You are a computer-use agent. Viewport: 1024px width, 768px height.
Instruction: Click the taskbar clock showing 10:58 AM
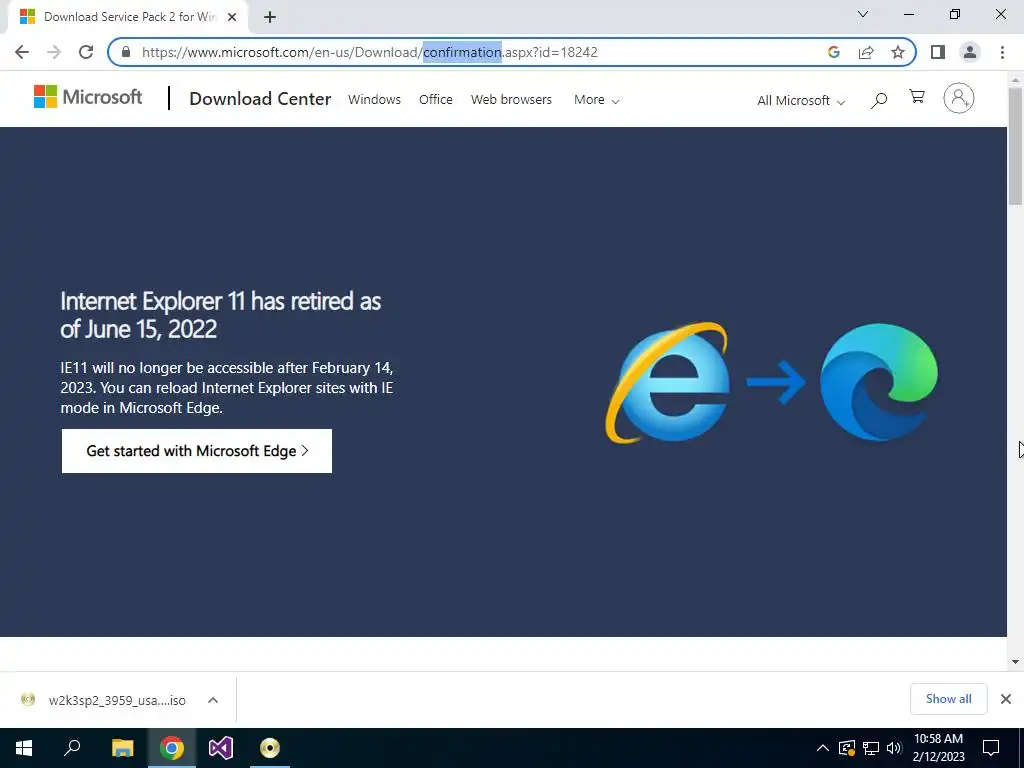[x=938, y=748]
